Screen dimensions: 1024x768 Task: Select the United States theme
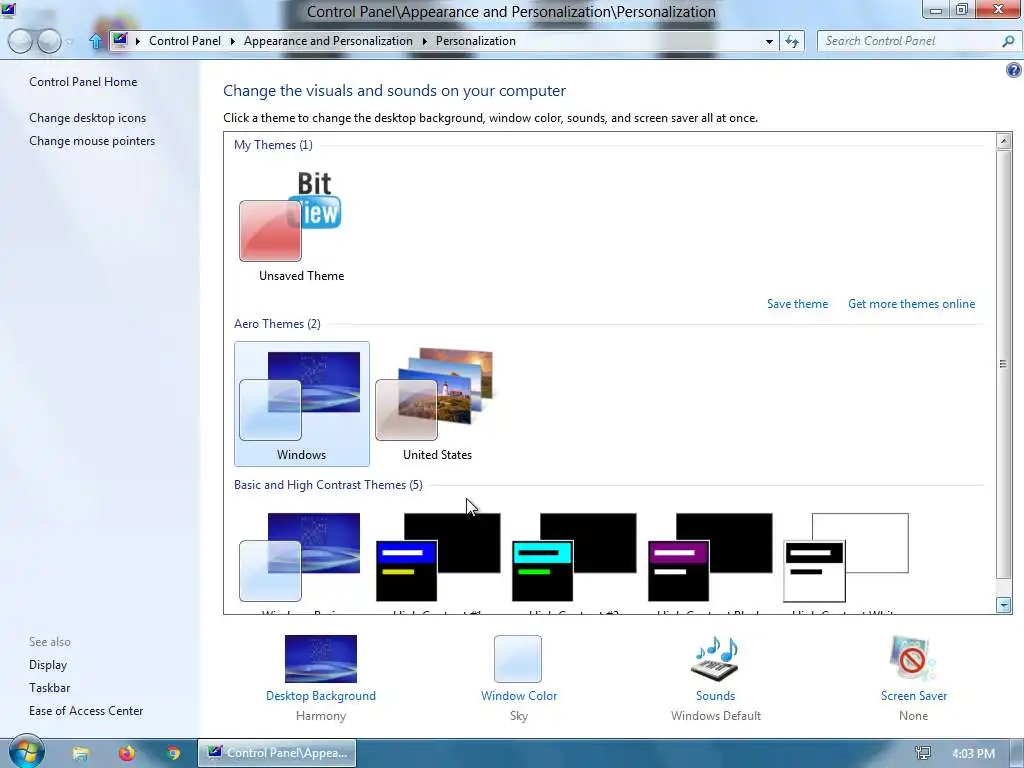437,404
